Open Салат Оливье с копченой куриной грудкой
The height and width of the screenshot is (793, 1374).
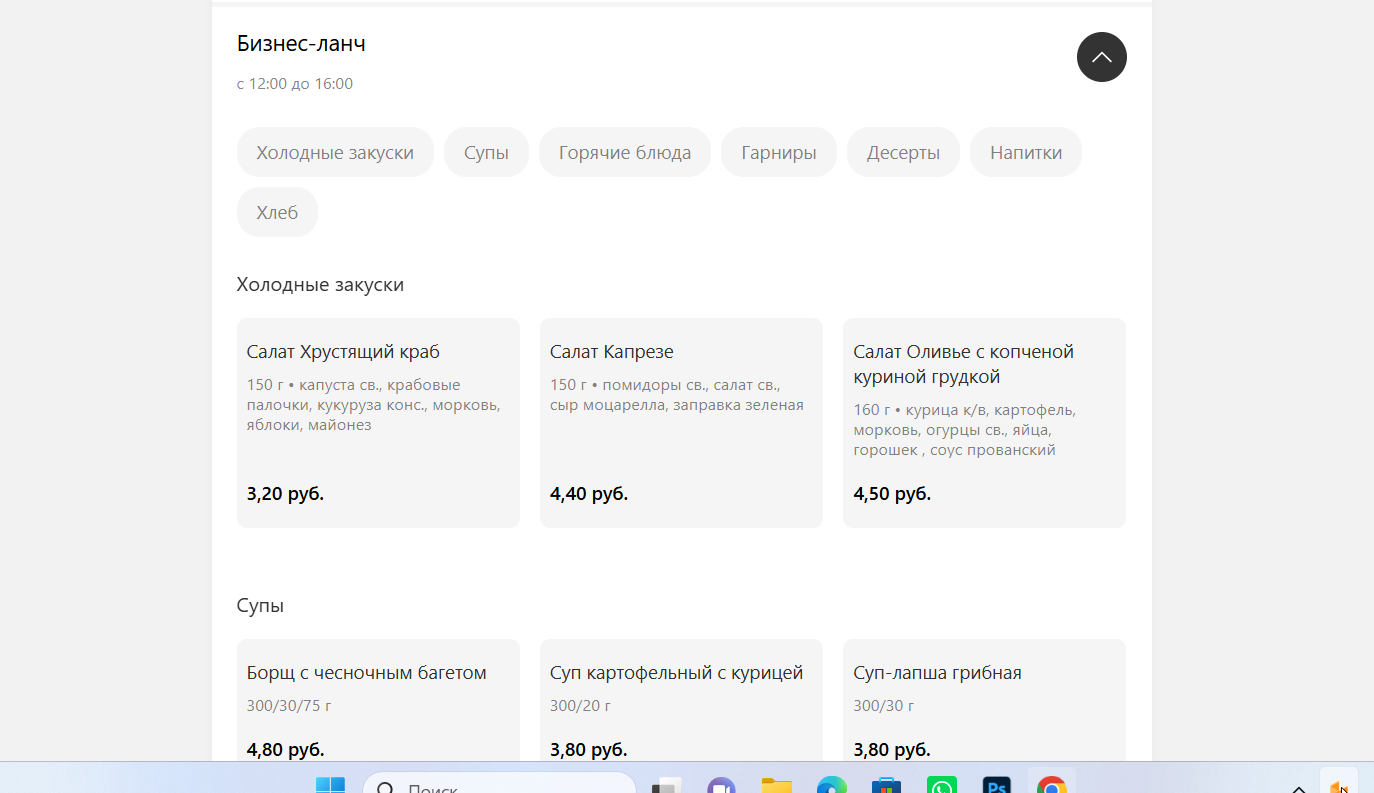tap(984, 423)
